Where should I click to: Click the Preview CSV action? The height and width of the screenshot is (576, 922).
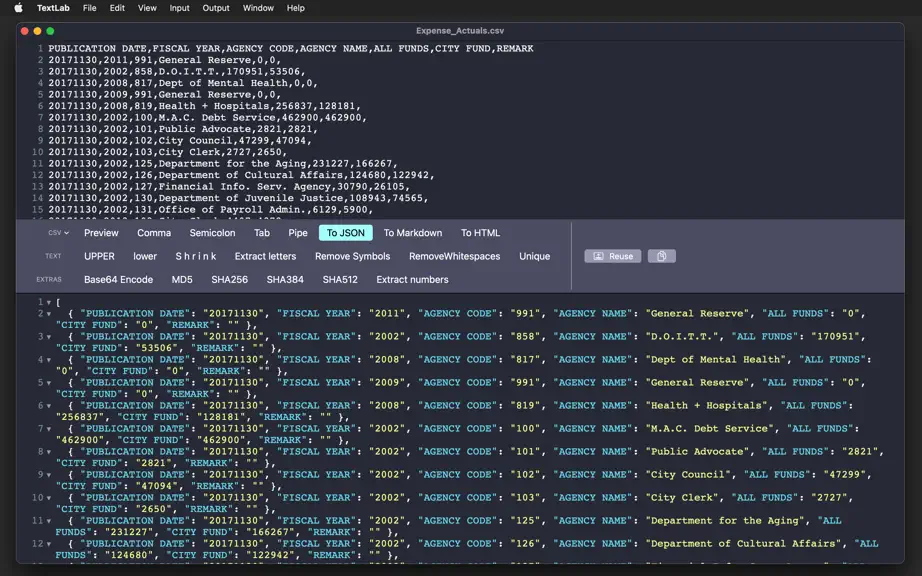point(101,233)
